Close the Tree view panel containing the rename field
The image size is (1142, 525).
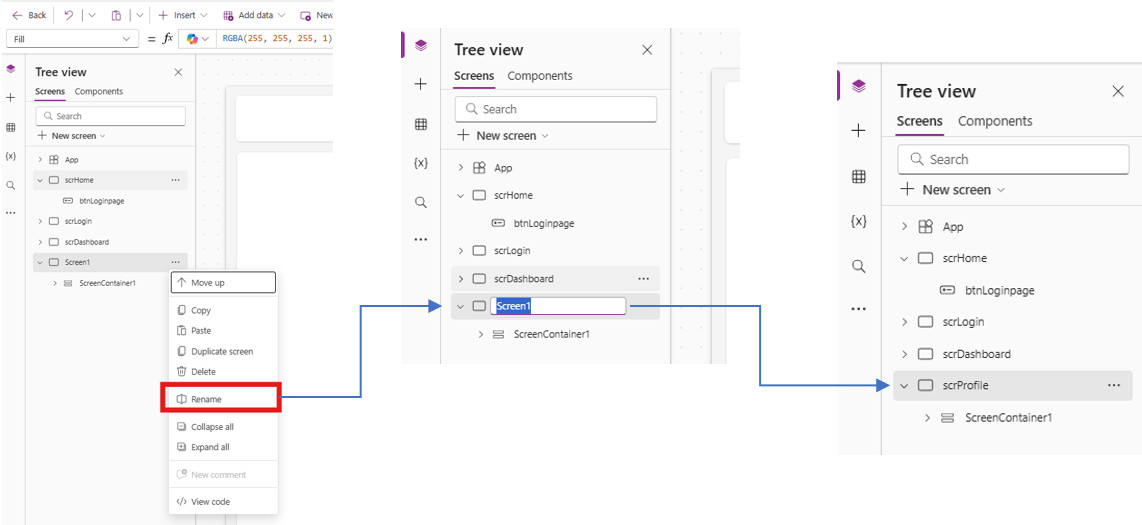[647, 50]
